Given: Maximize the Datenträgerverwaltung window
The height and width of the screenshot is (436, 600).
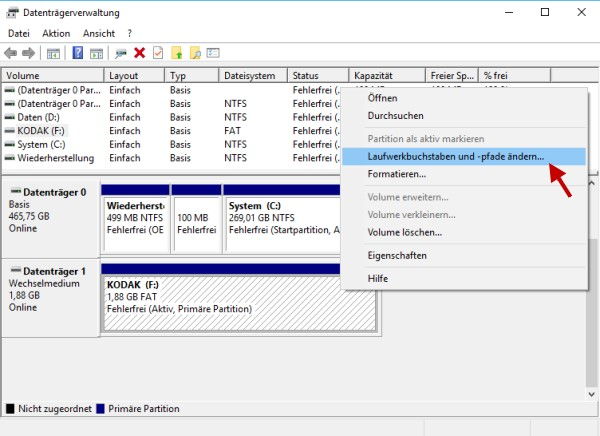Looking at the screenshot, I should pyautogui.click(x=545, y=12).
